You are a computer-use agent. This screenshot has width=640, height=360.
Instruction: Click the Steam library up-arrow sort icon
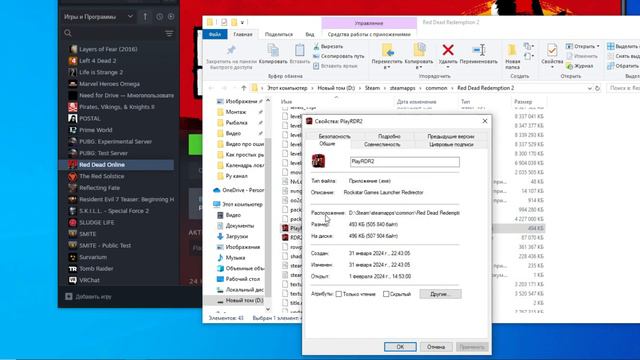pos(145,17)
